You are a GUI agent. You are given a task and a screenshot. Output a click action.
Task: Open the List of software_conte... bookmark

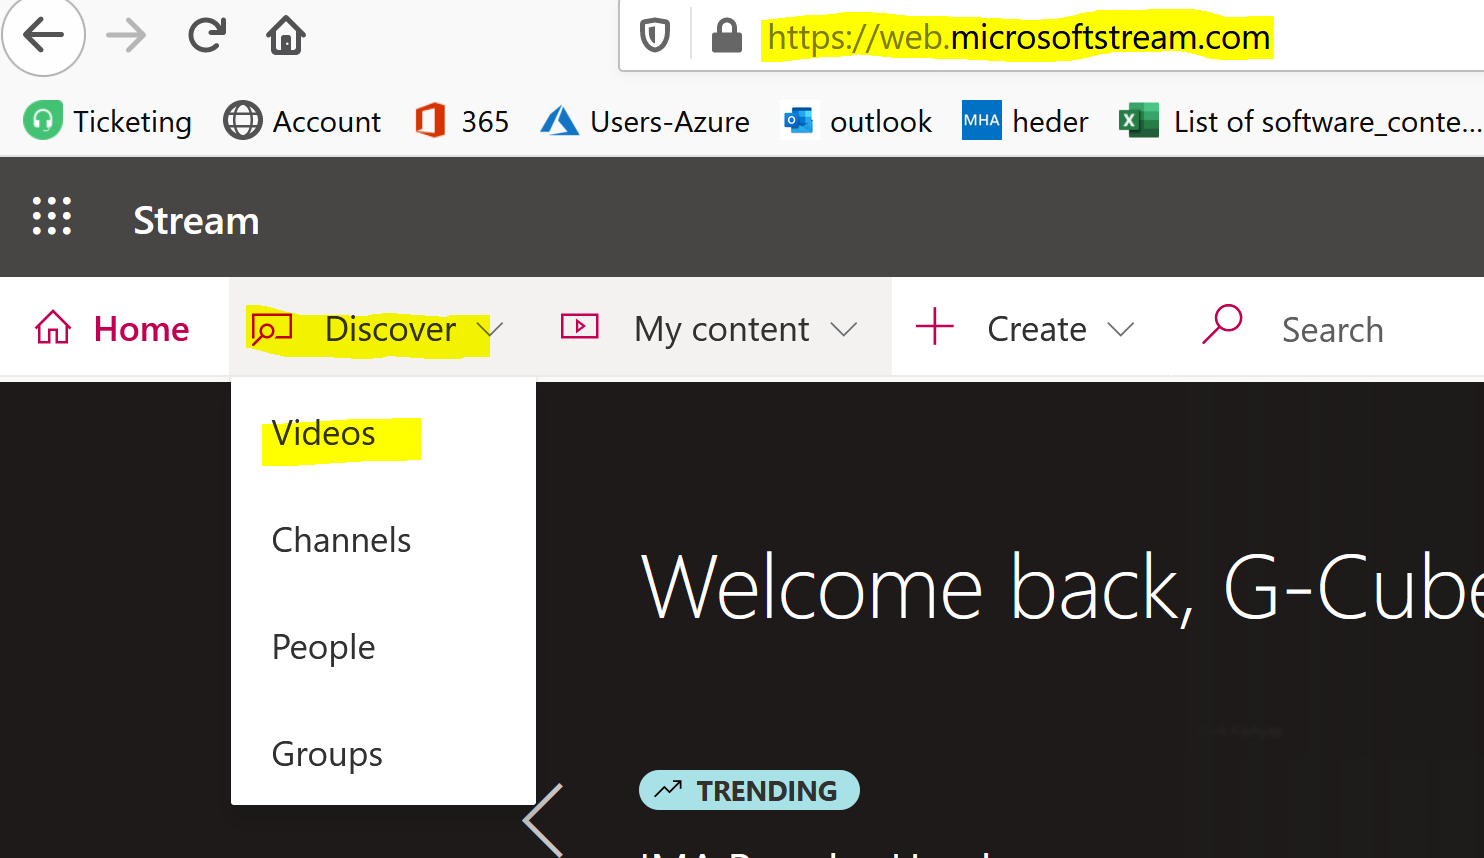(x=1300, y=121)
